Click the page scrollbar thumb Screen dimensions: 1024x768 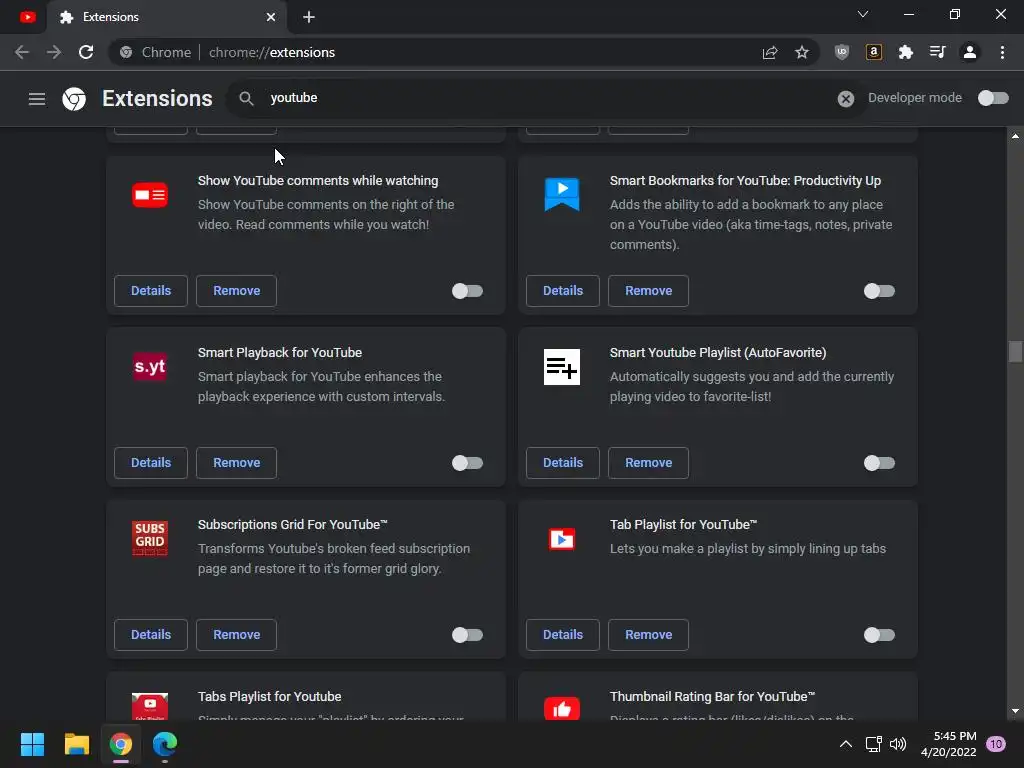click(1015, 351)
